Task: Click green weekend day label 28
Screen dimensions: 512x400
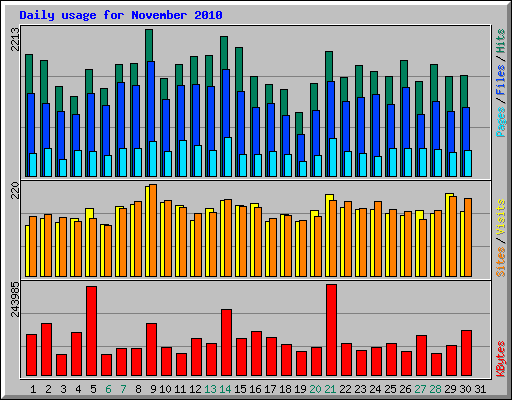Action: tap(435, 389)
